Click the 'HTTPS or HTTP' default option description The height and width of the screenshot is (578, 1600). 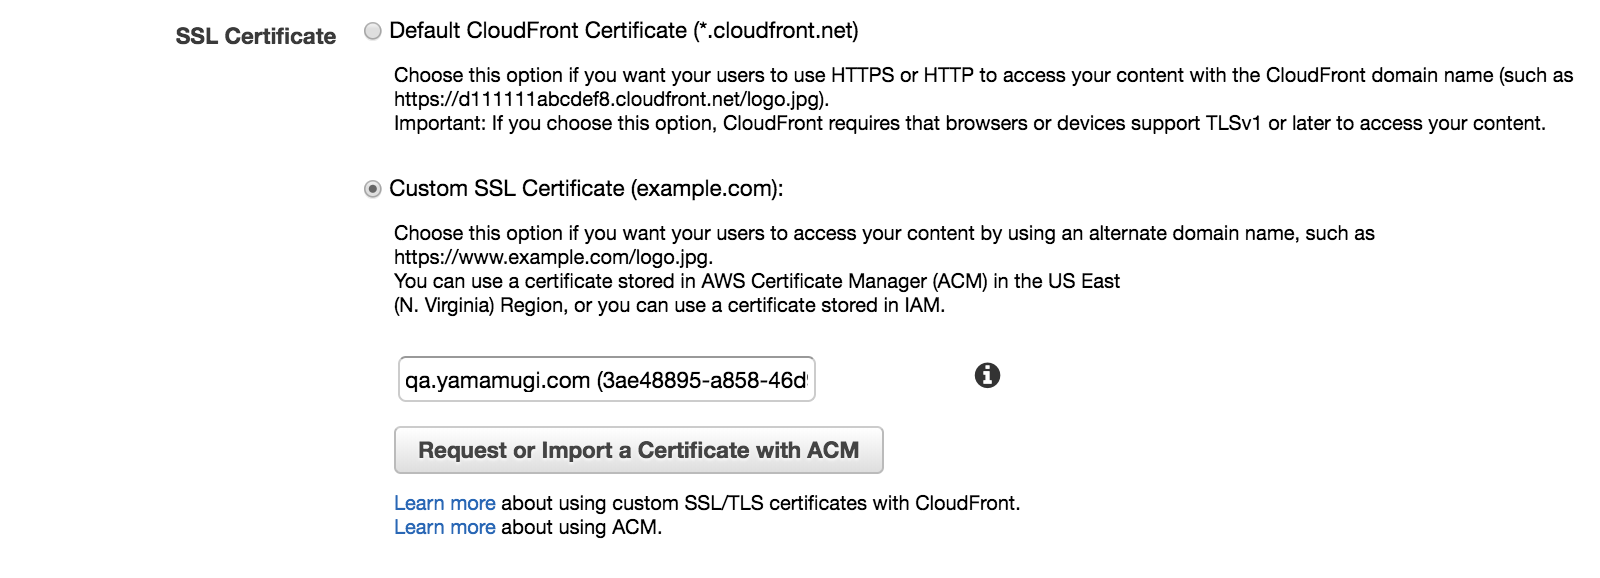tap(983, 75)
